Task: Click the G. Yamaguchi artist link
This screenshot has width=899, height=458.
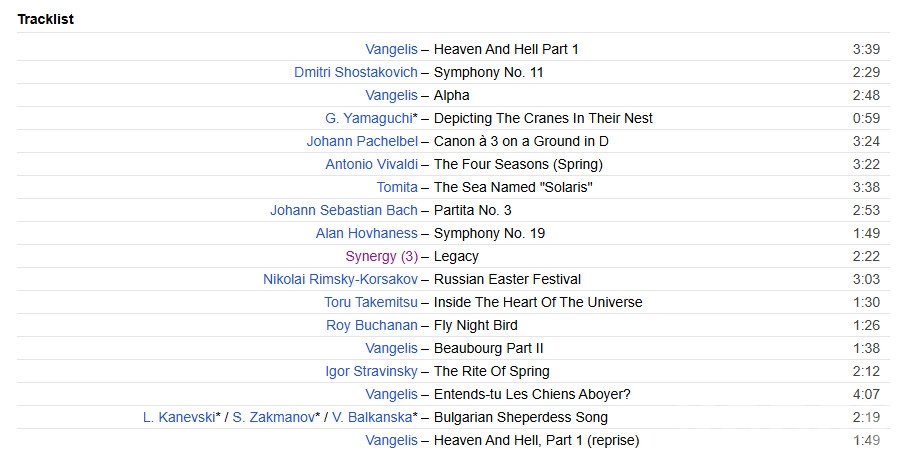Action: click(x=369, y=118)
